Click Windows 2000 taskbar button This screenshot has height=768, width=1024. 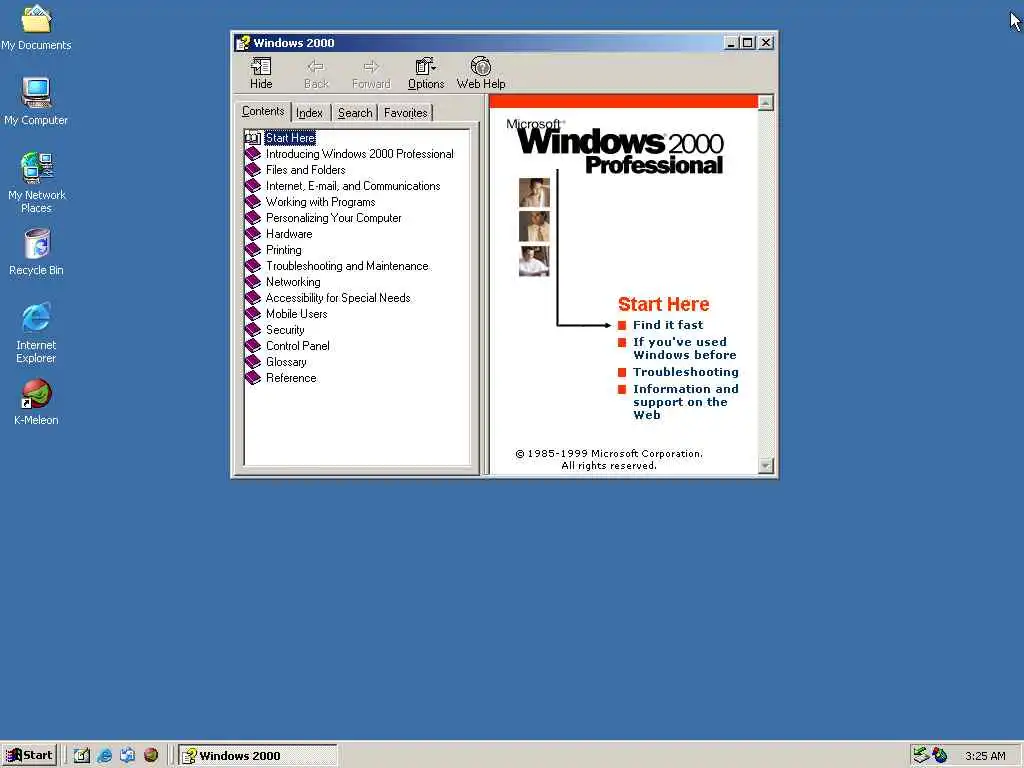258,755
